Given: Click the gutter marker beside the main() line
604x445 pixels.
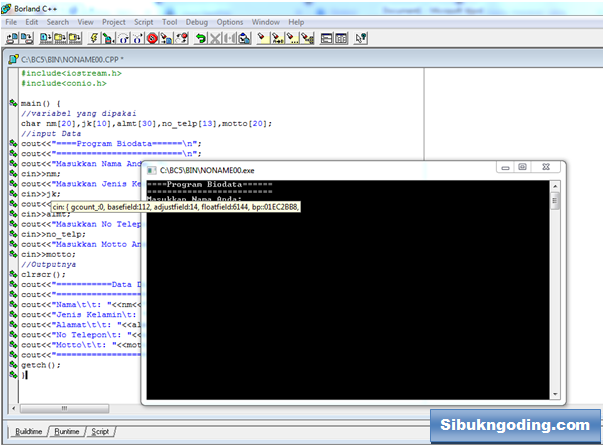Looking at the screenshot, I should (13, 103).
